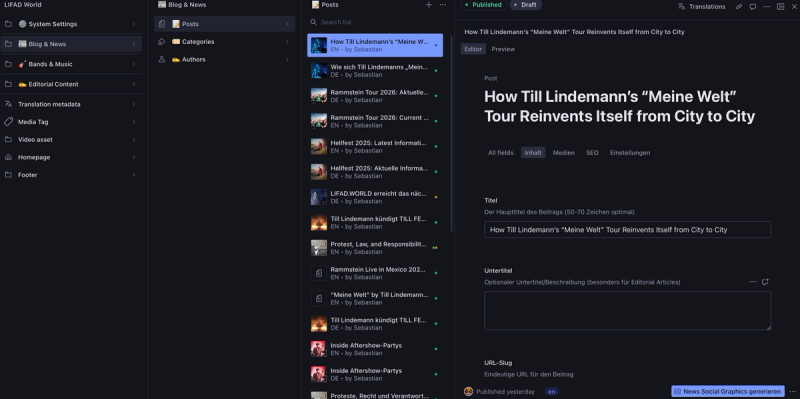This screenshot has height=399, width=800.
Task: Select Einstellungen field group tab
Action: 630,153
